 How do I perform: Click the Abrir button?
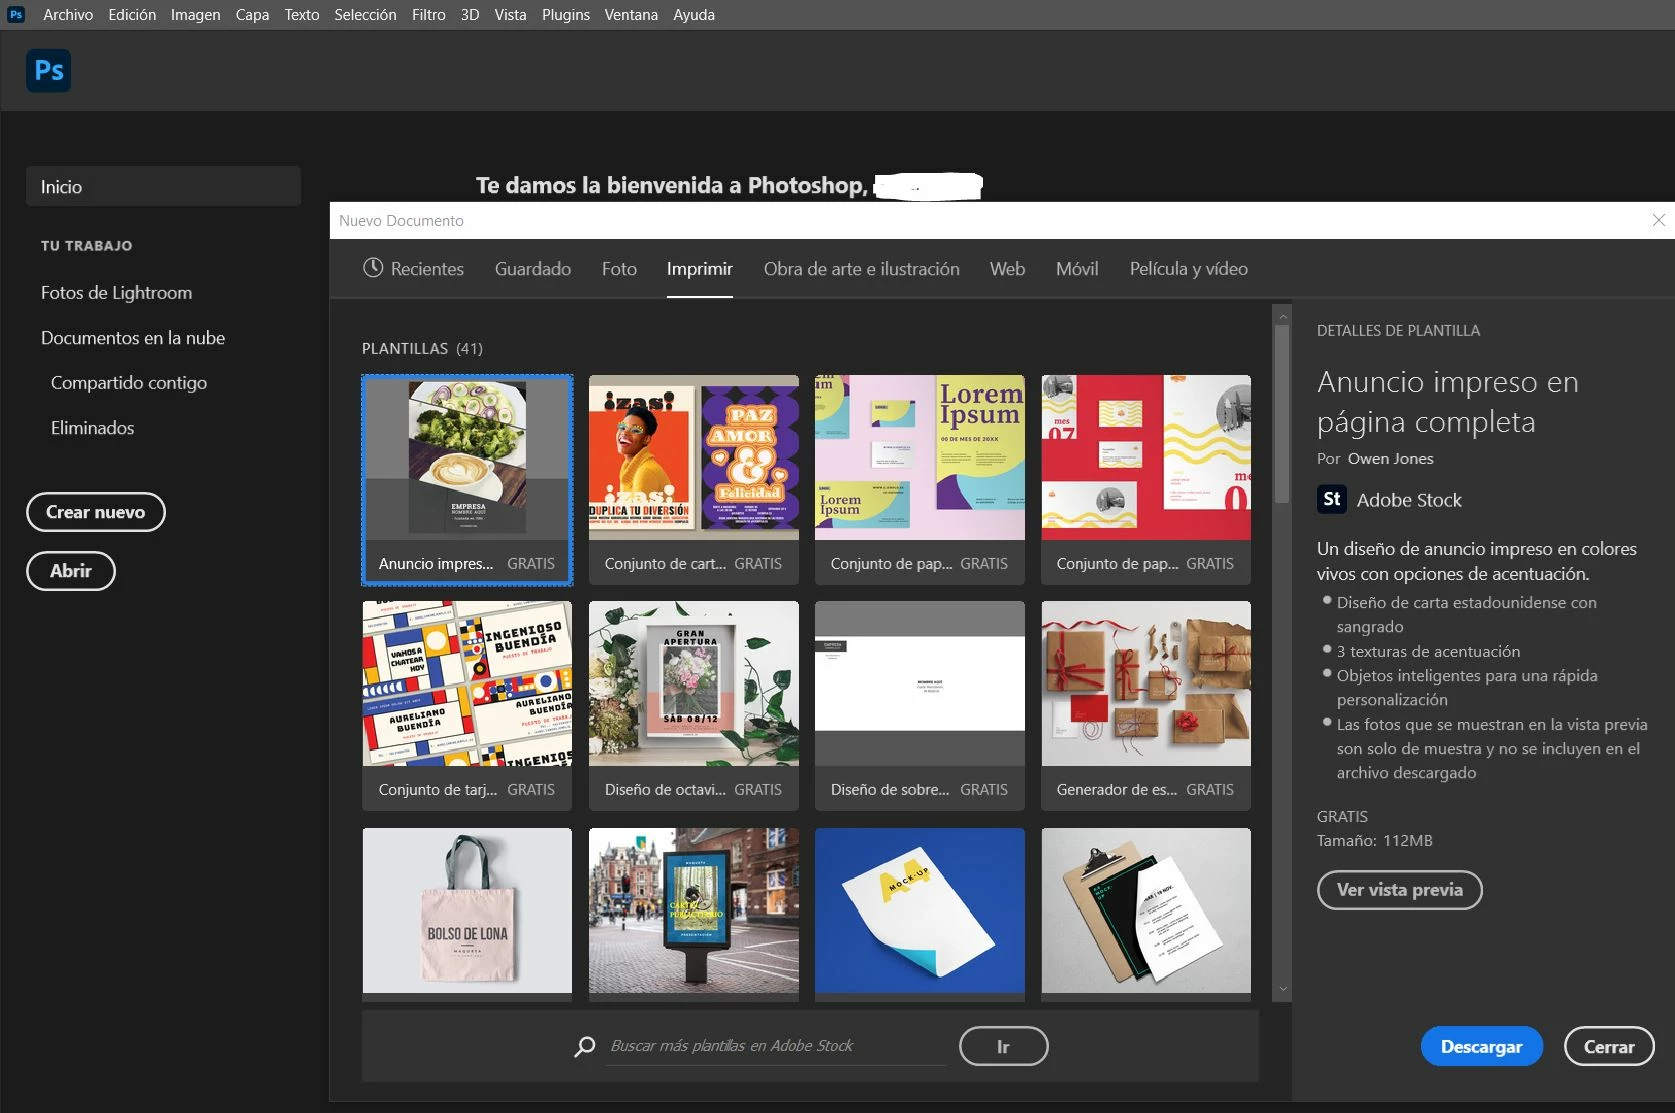70,571
